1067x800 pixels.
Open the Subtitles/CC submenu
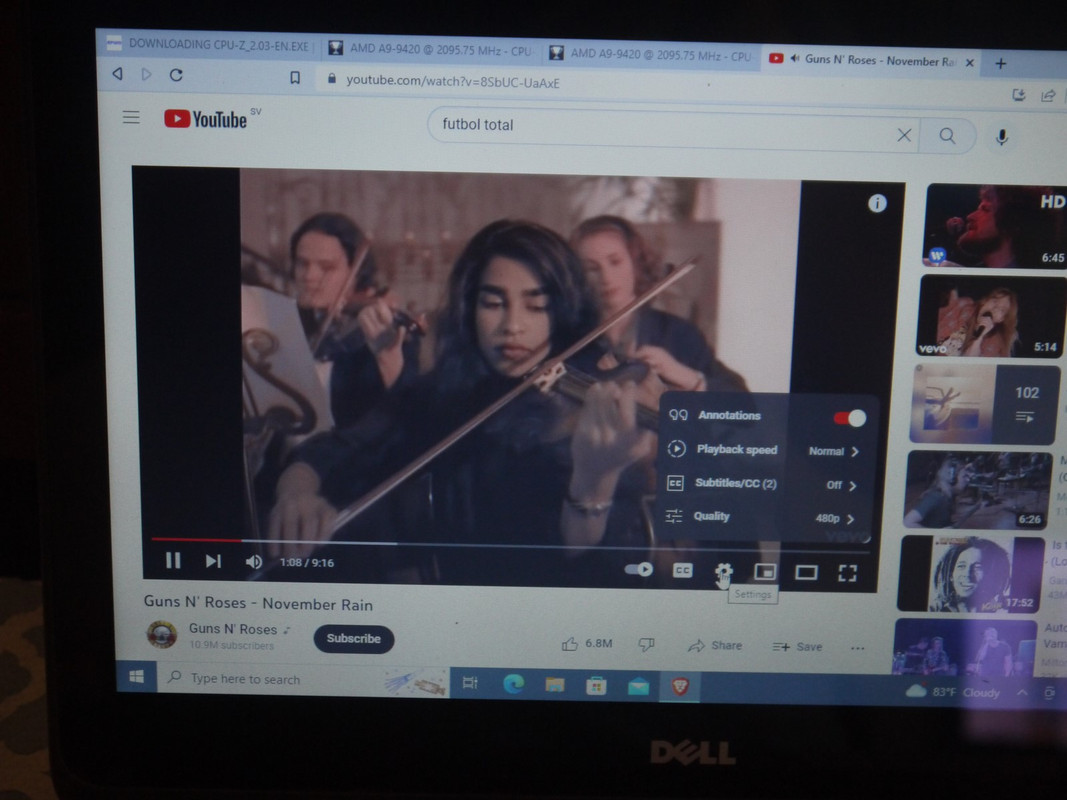click(762, 484)
